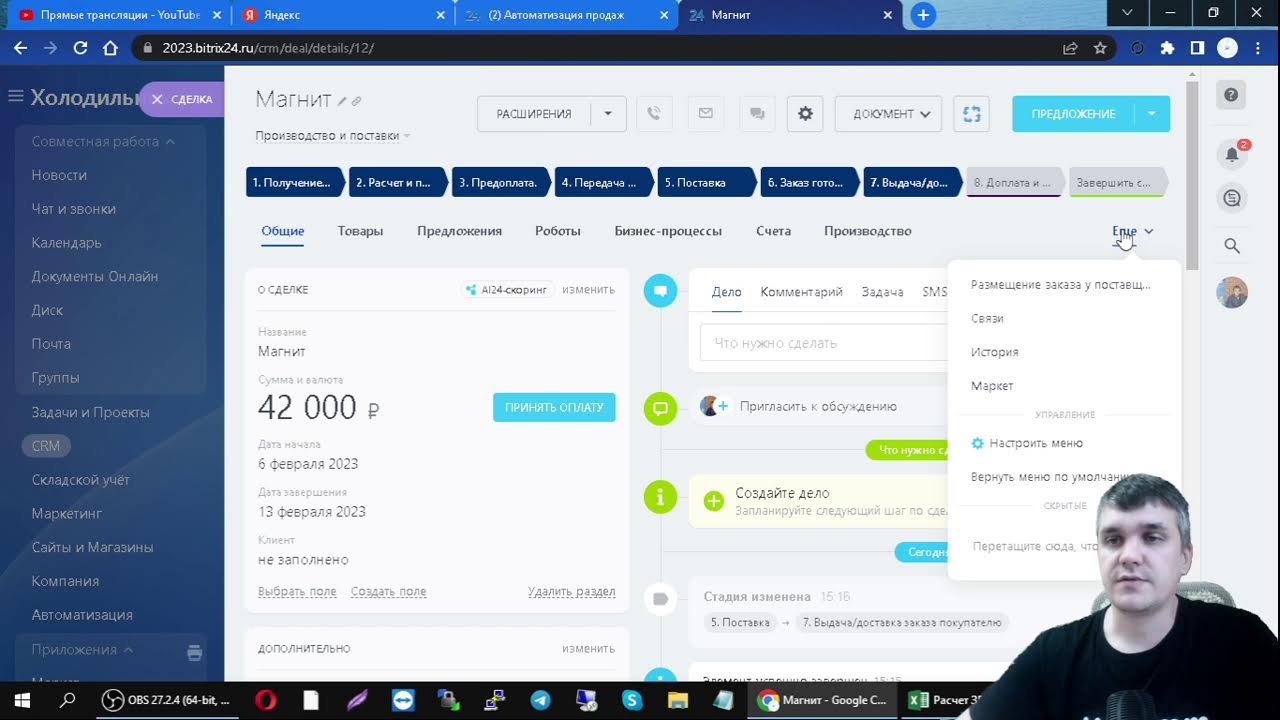The height and width of the screenshot is (720, 1280).
Task: Open help question mark icon
Action: tap(1231, 95)
